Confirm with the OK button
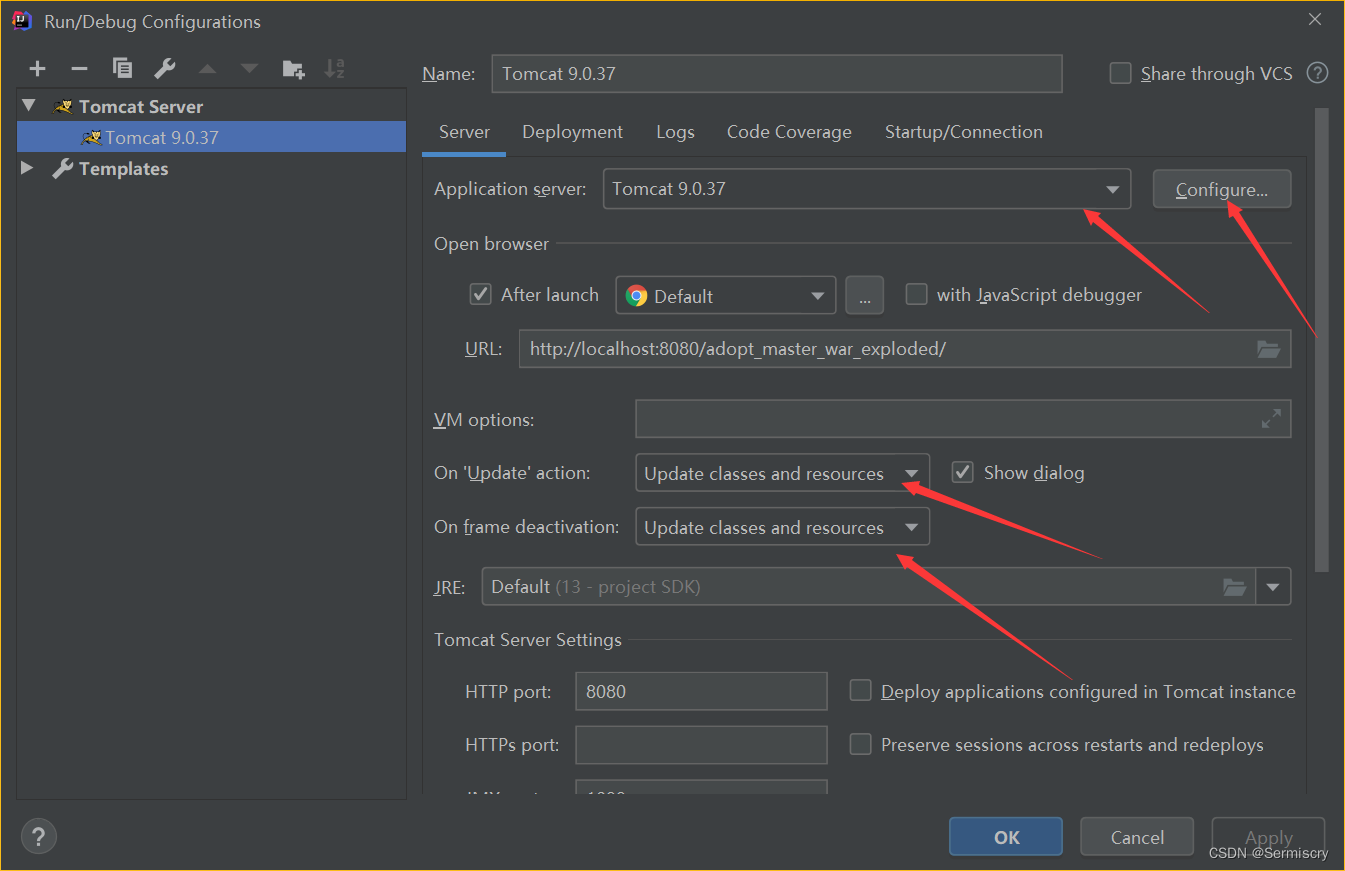This screenshot has width=1345, height=871. (1006, 837)
